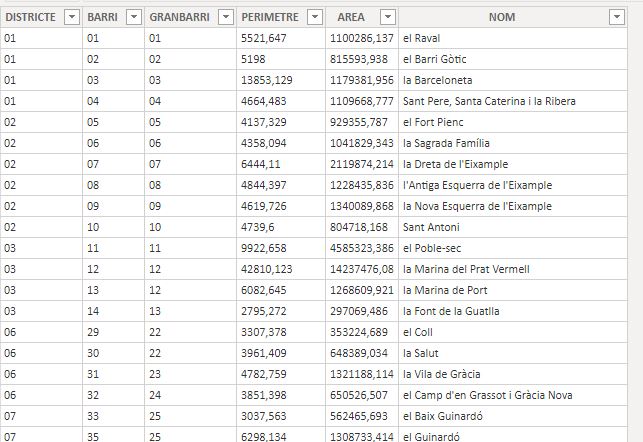
Task: Click the cell containing el Raval
Action: coord(513,38)
